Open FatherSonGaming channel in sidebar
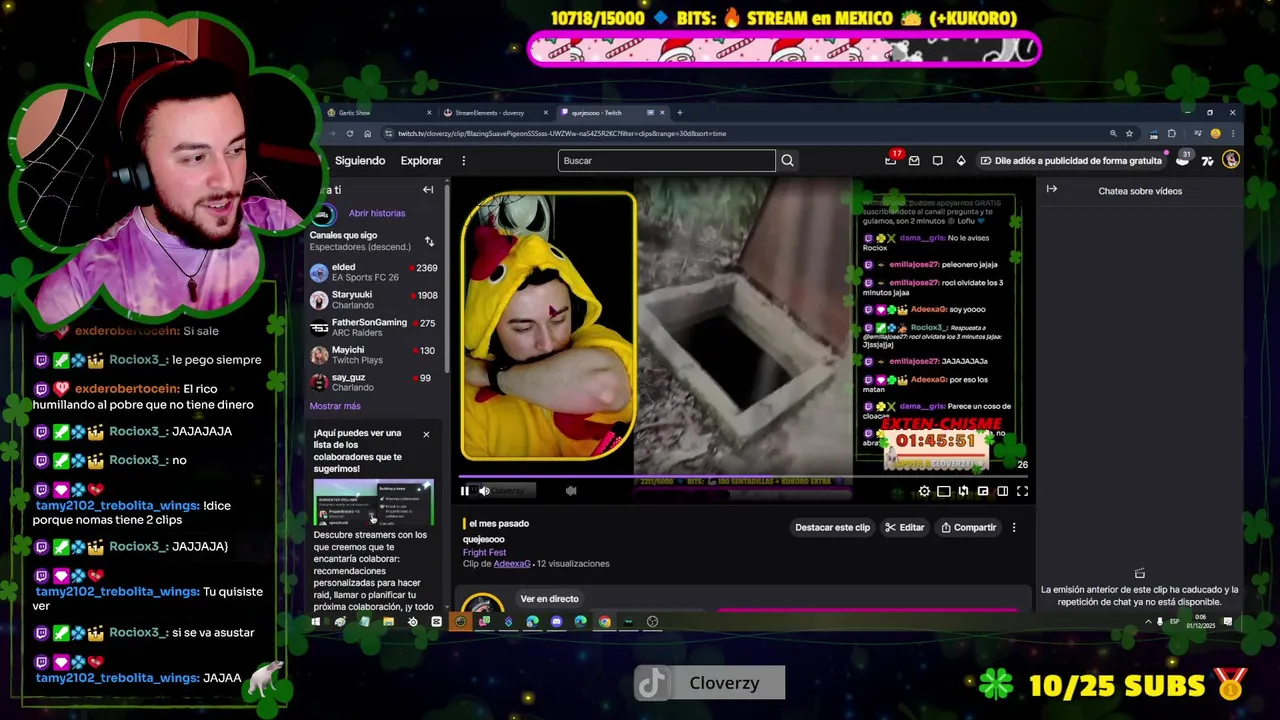1280x720 pixels. (373, 327)
